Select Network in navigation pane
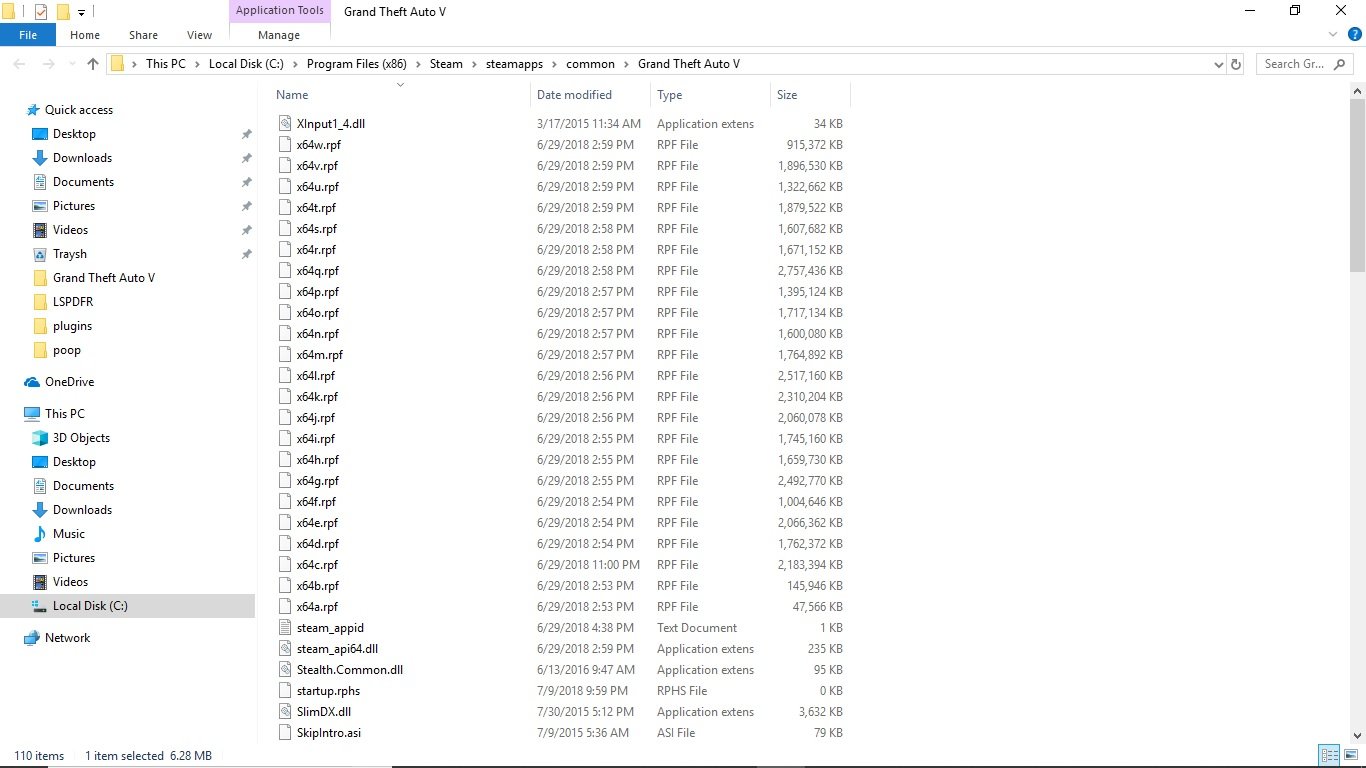This screenshot has height=768, width=1366. point(67,638)
